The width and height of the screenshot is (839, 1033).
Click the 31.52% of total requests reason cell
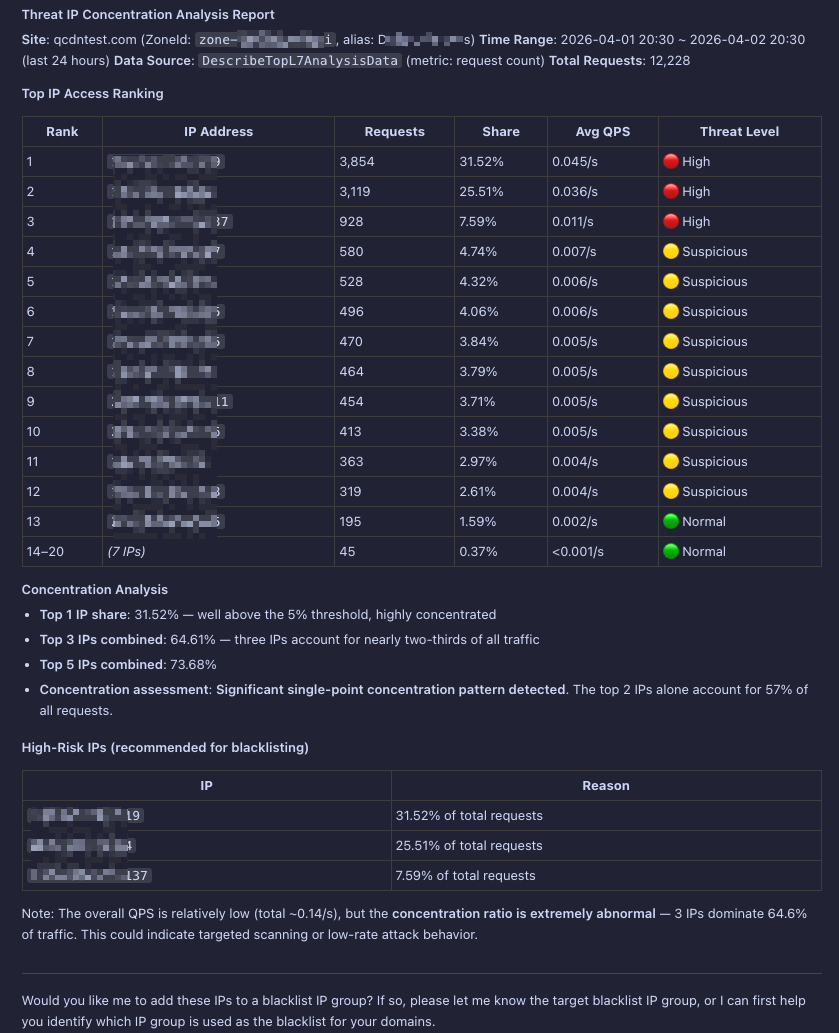469,815
